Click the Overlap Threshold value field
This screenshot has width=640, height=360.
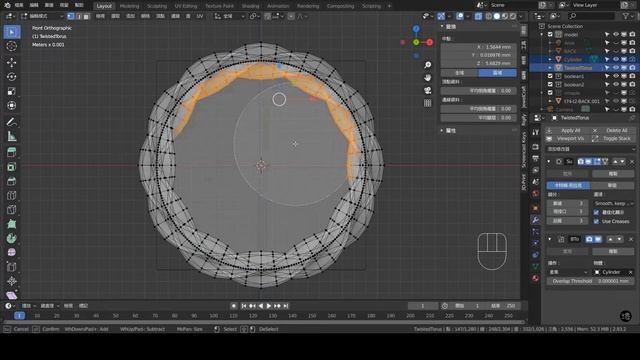coord(590,281)
